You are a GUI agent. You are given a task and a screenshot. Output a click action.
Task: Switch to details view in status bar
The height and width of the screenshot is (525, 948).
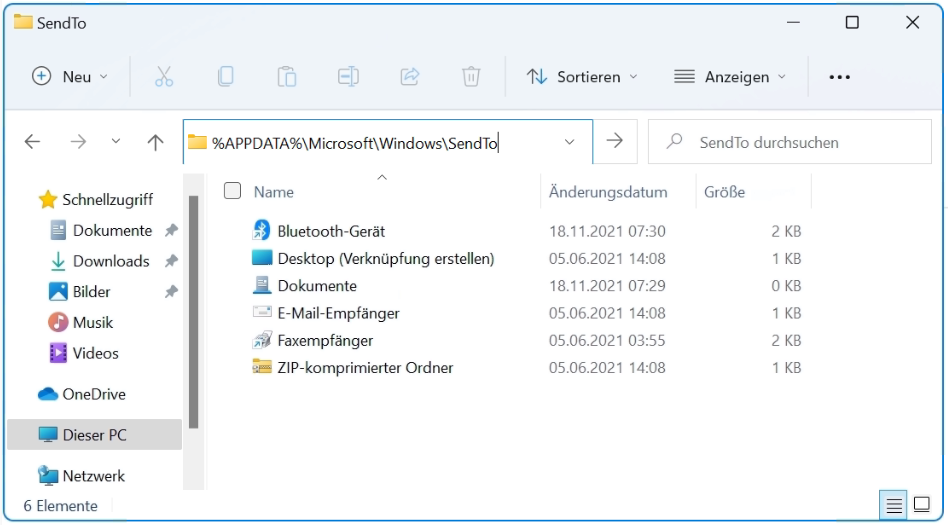893,504
